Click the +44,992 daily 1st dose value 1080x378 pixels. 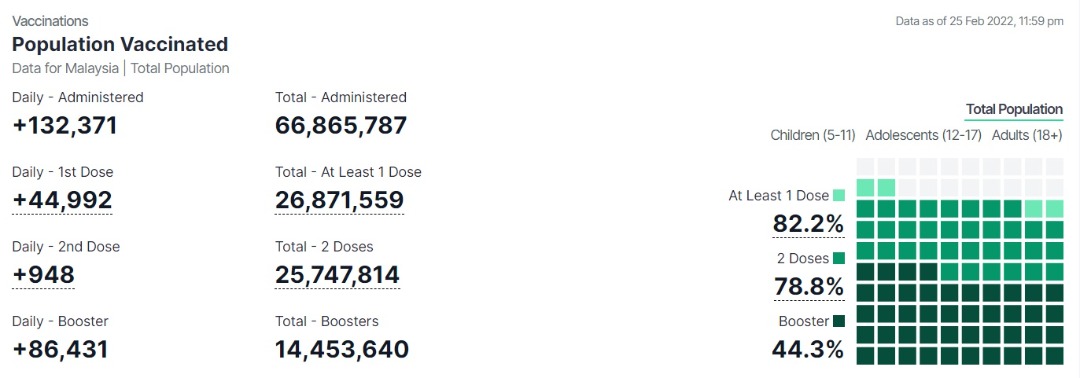62,200
